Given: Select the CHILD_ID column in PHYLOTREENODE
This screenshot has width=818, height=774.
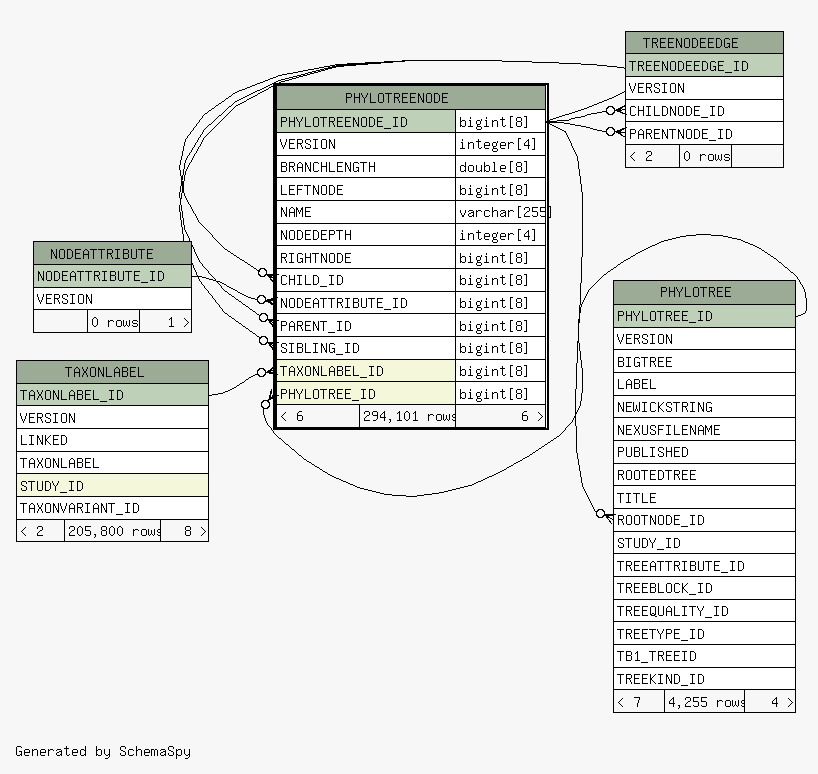Looking at the screenshot, I should pyautogui.click(x=366, y=280).
